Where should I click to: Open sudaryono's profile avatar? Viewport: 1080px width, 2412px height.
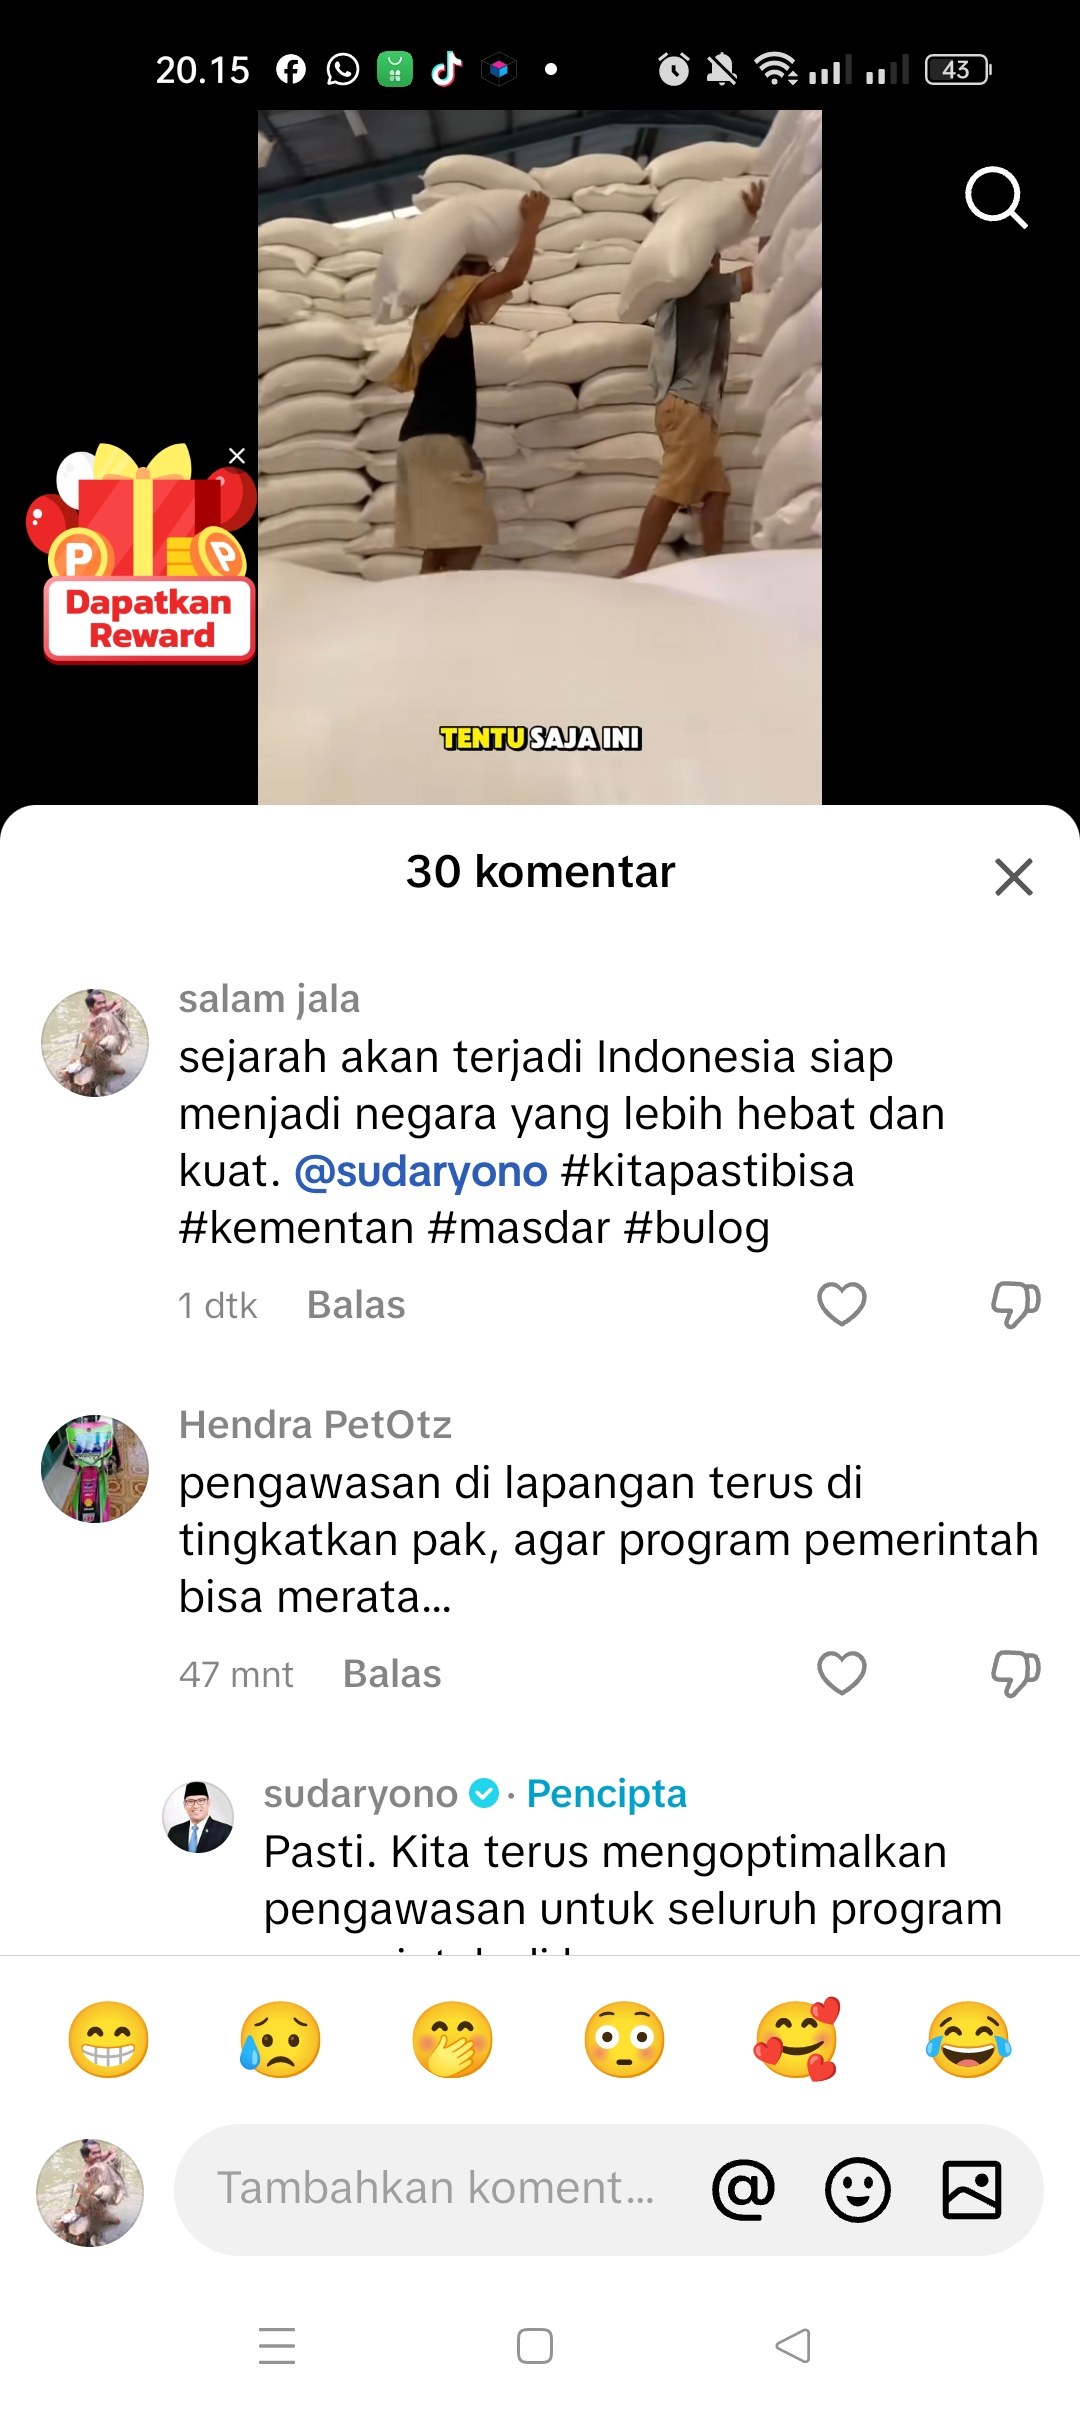(198, 1817)
